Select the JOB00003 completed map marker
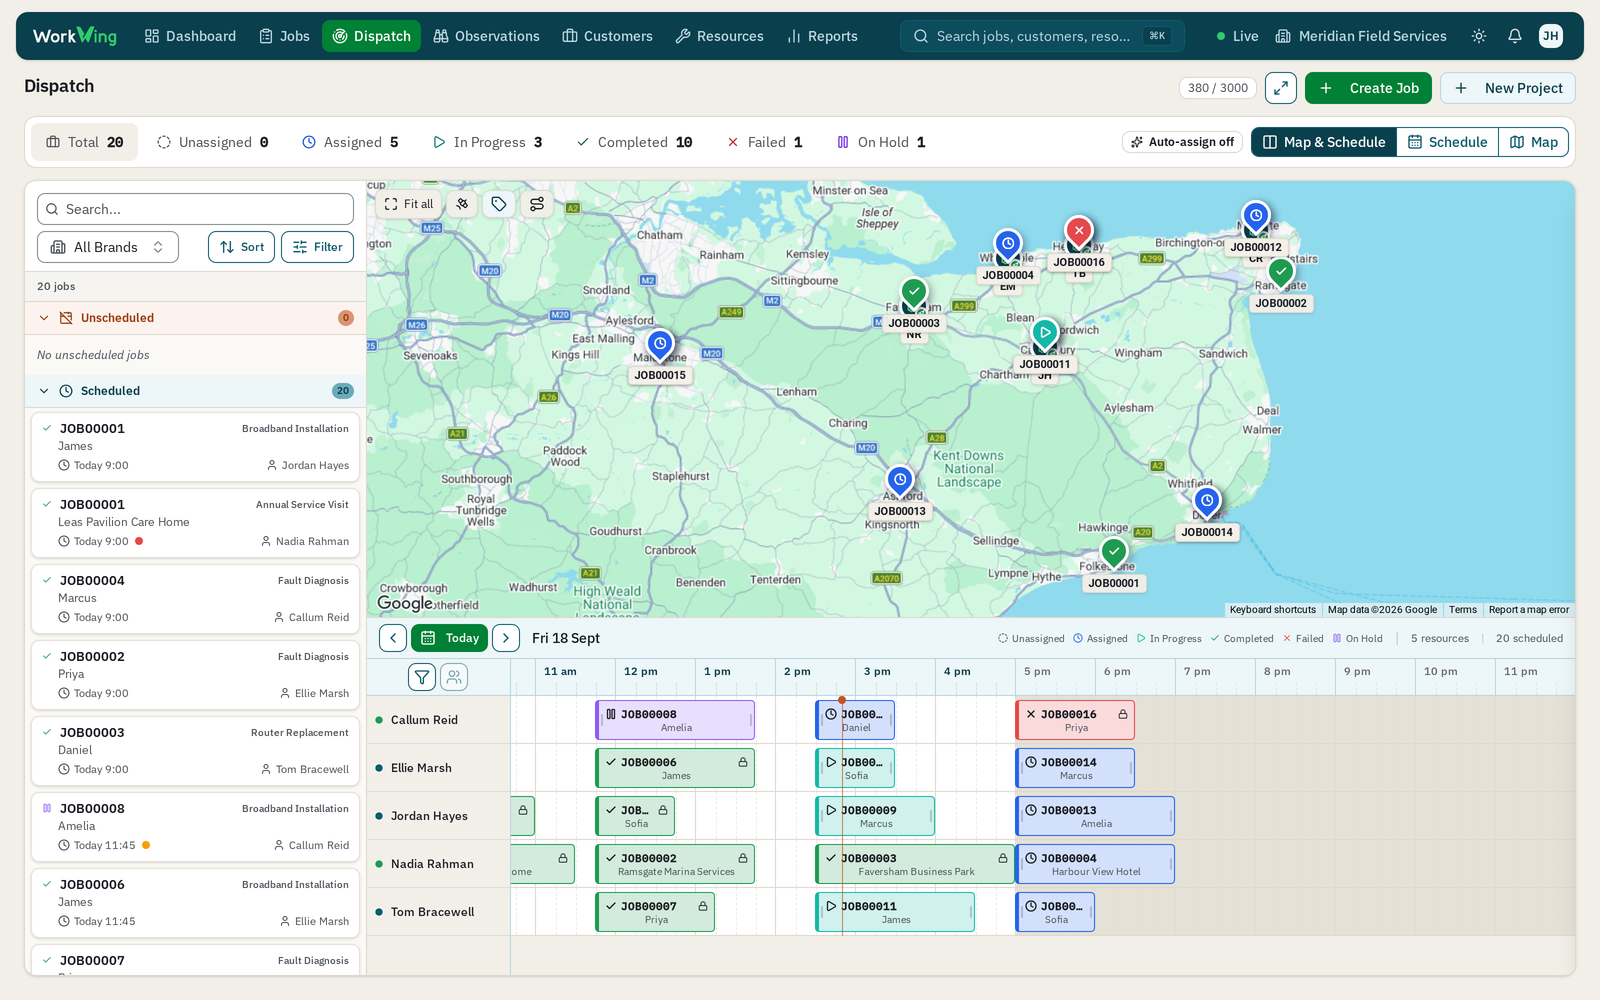 [914, 293]
